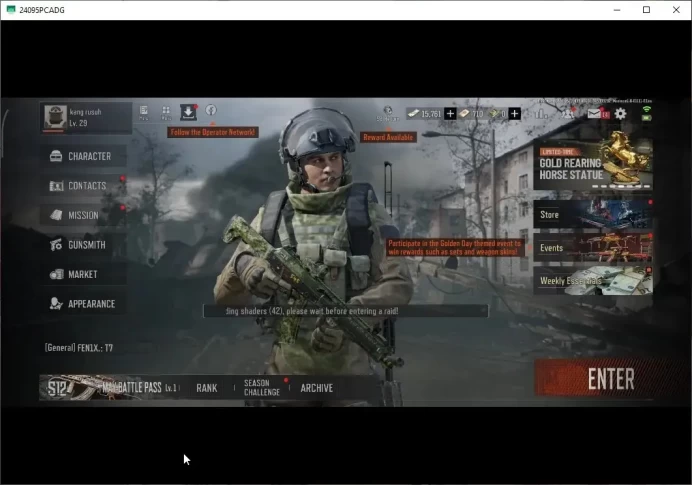
Task: Open the [General] FEN1X chat line
Action: tap(79, 348)
